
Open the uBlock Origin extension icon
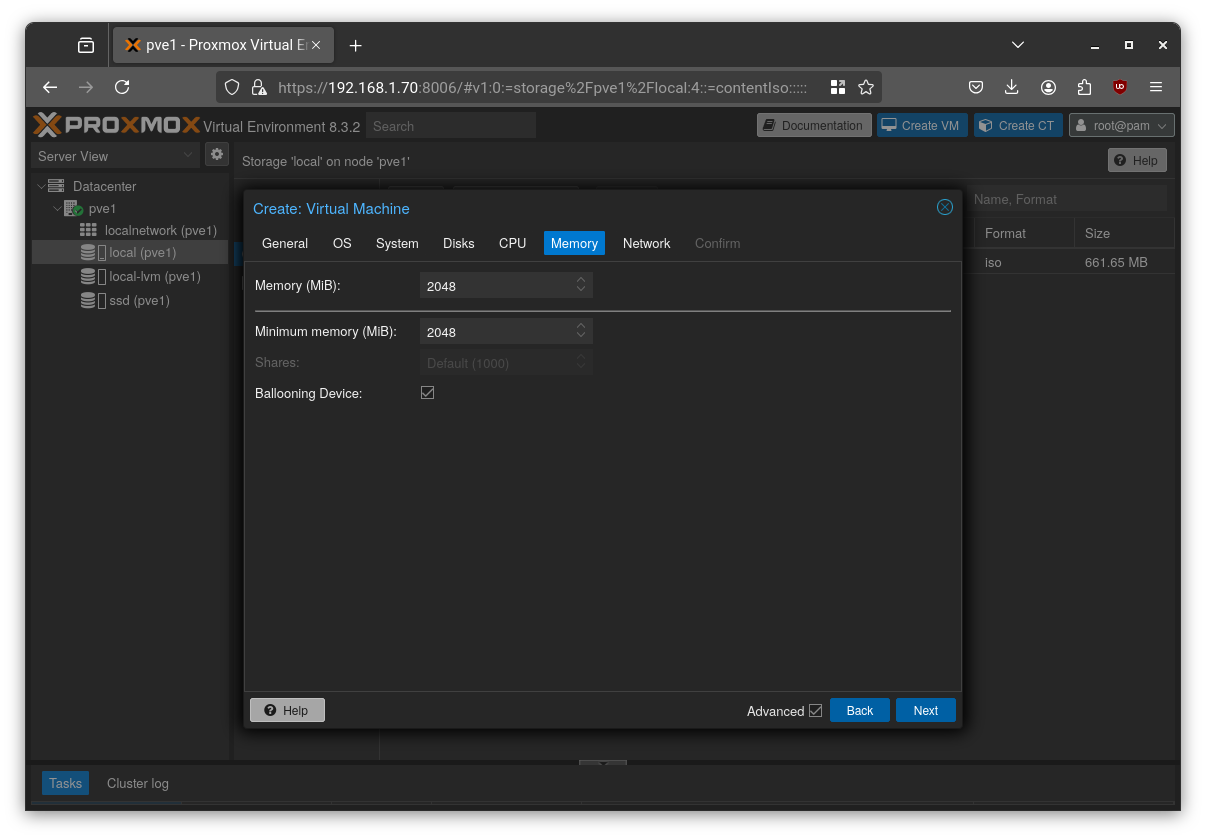[1119, 87]
